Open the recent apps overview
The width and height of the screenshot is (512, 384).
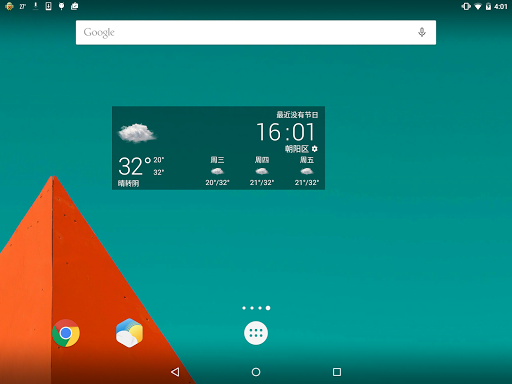tap(337, 372)
